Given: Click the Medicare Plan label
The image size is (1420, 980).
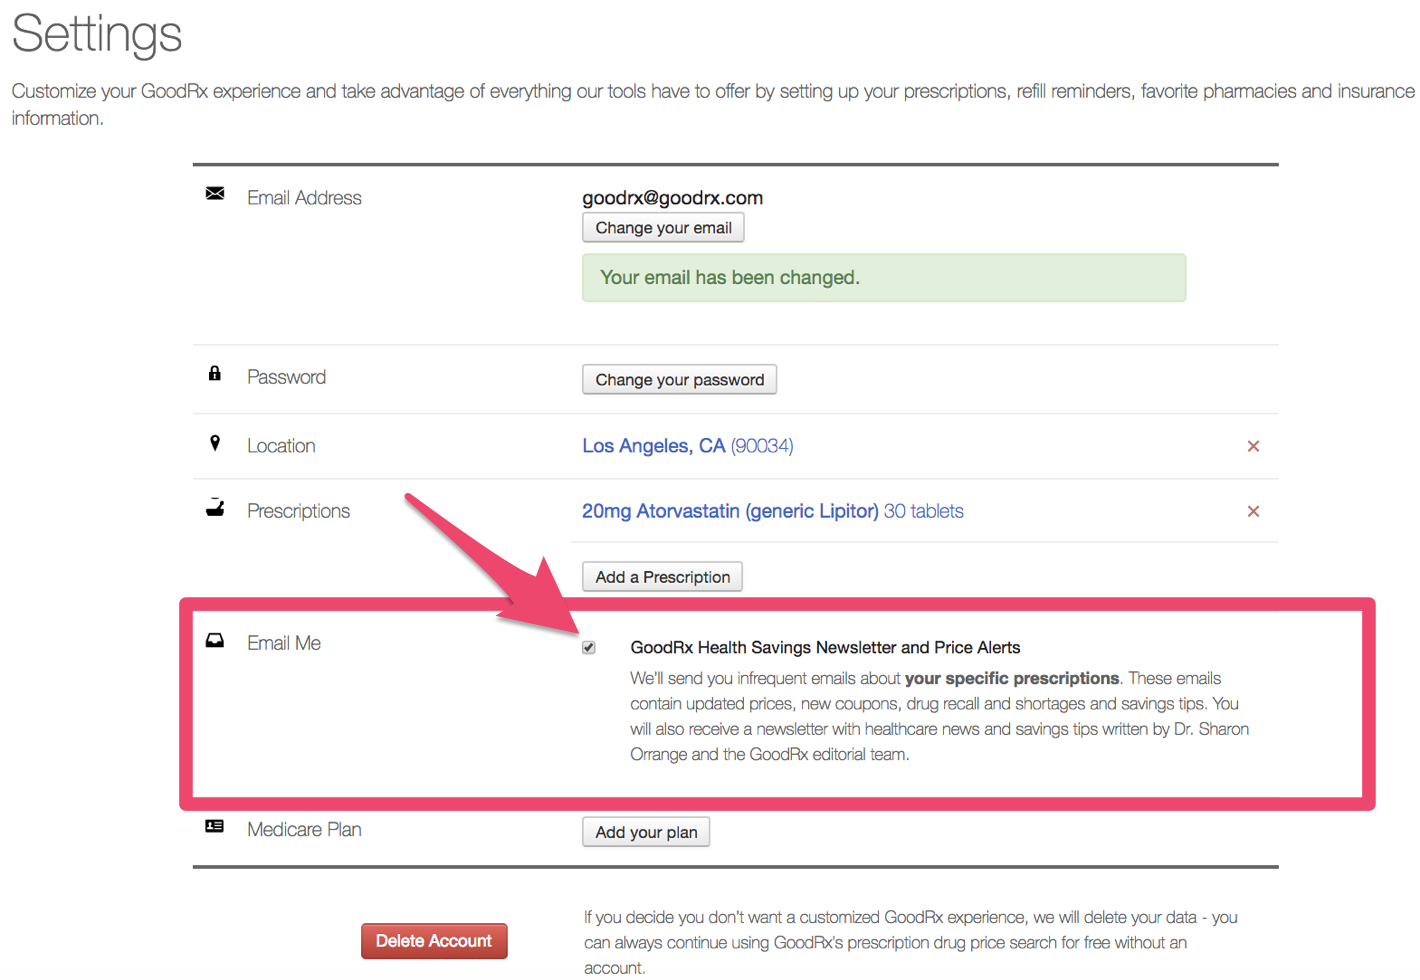Looking at the screenshot, I should (x=304, y=830).
